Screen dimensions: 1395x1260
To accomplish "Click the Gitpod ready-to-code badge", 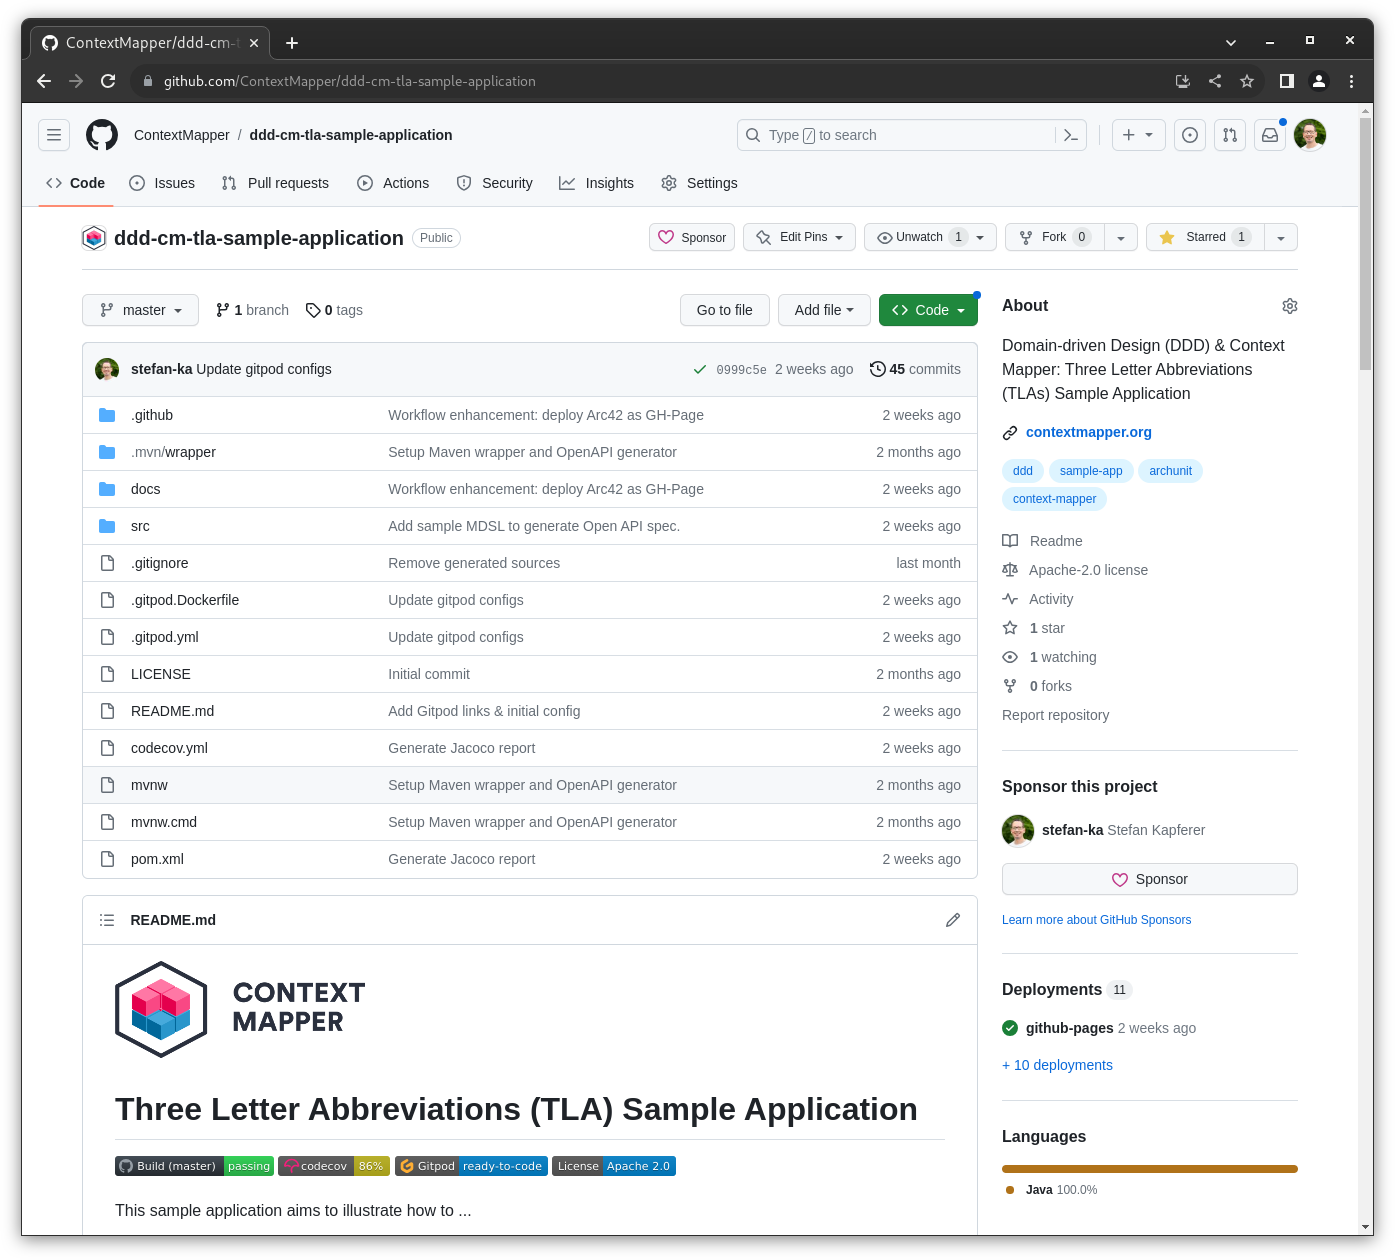I will pyautogui.click(x=471, y=1166).
